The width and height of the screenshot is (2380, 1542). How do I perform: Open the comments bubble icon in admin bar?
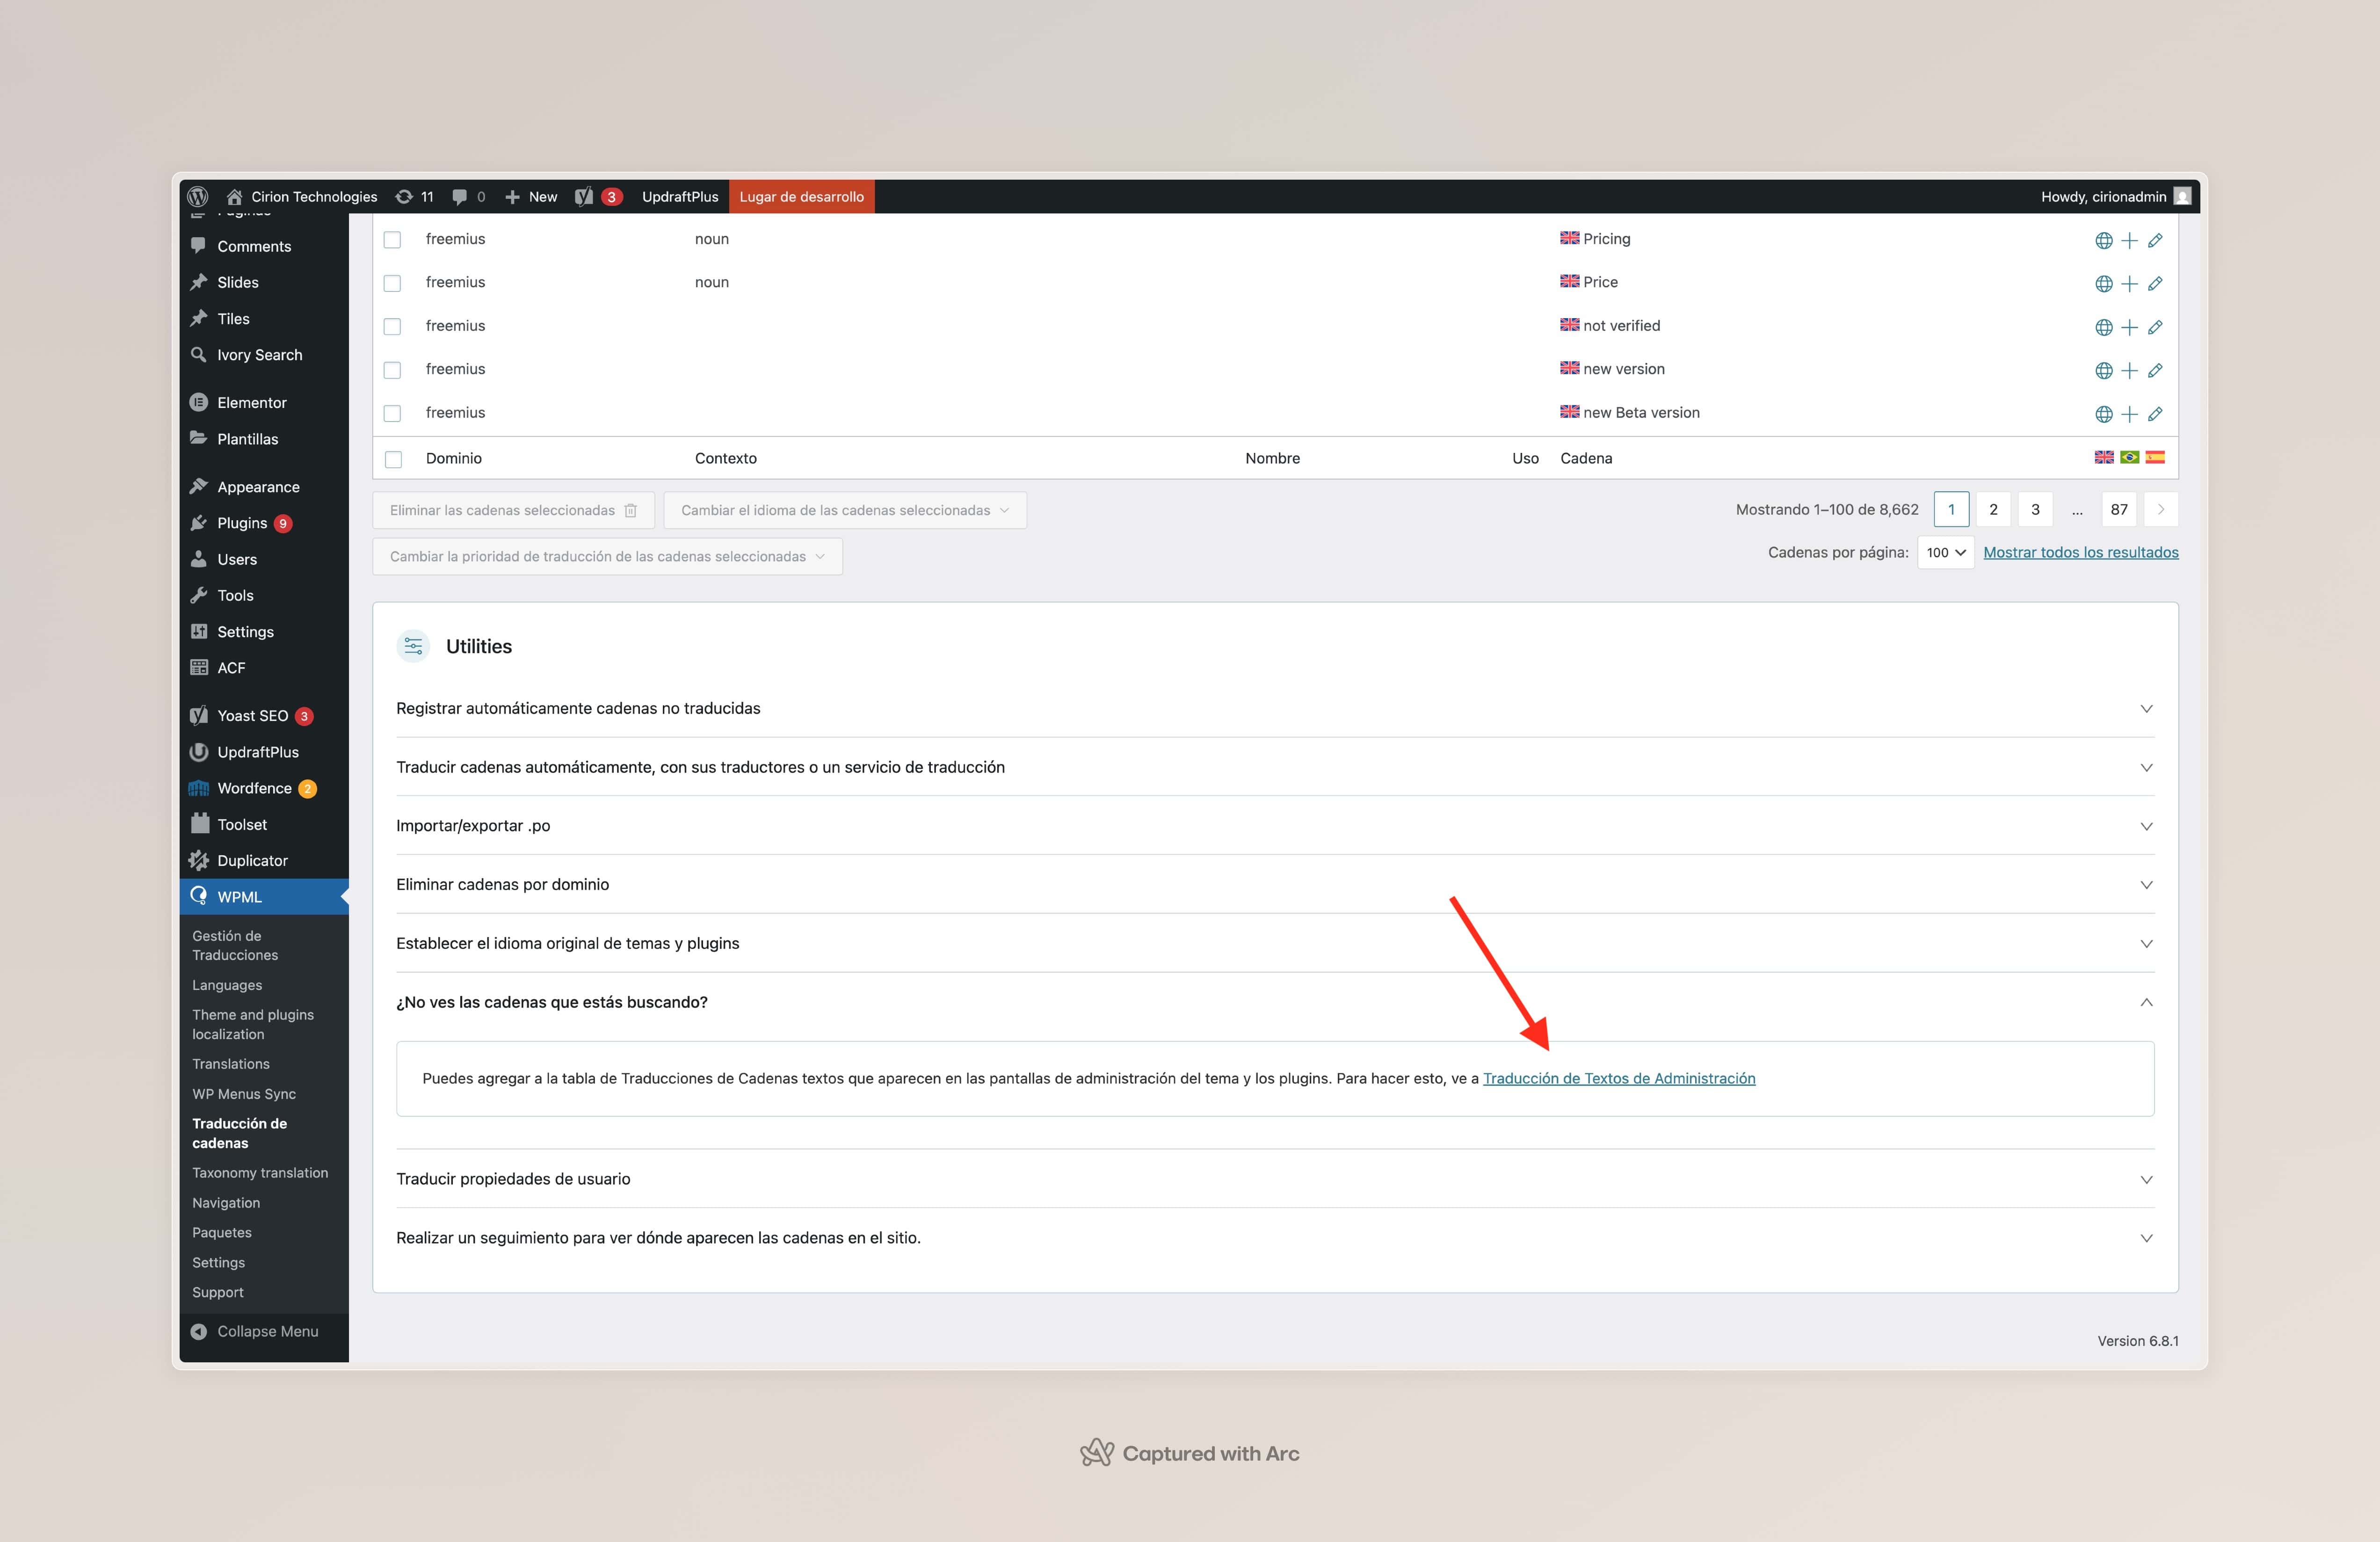point(459,197)
